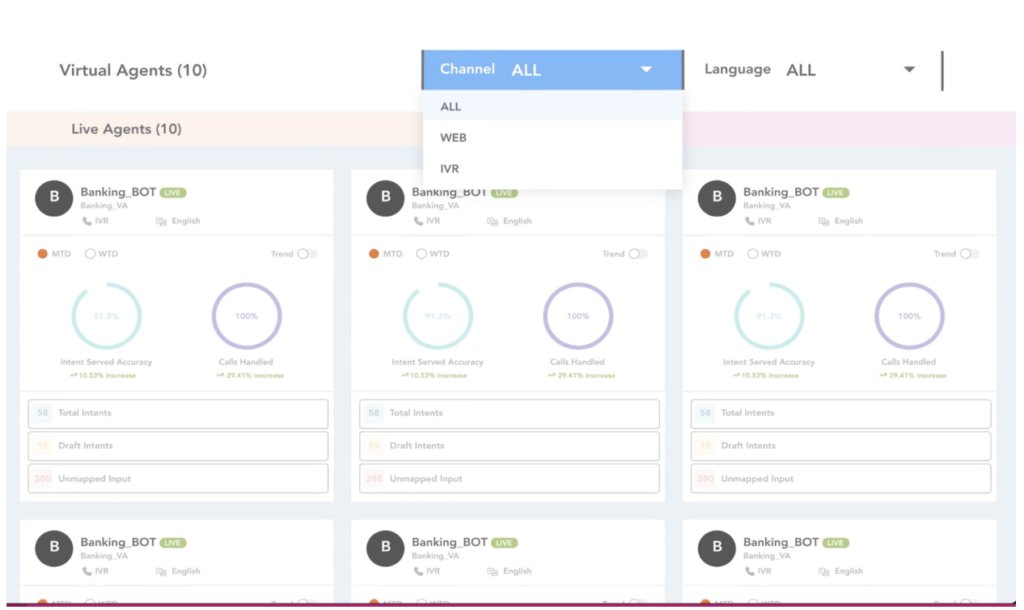Viewport: 1024px width, 610px height.
Task: Click LIVE badge on first top-row card
Action: [x=173, y=193]
